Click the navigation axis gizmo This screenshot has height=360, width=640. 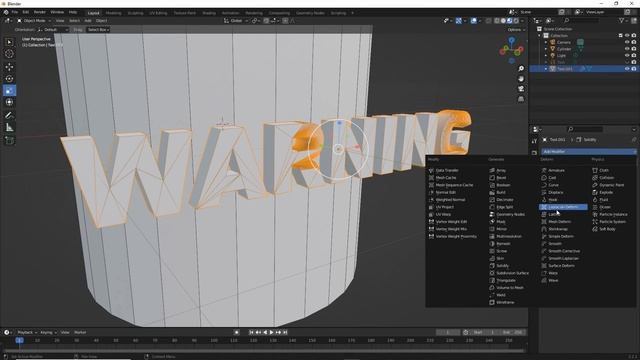point(511,51)
